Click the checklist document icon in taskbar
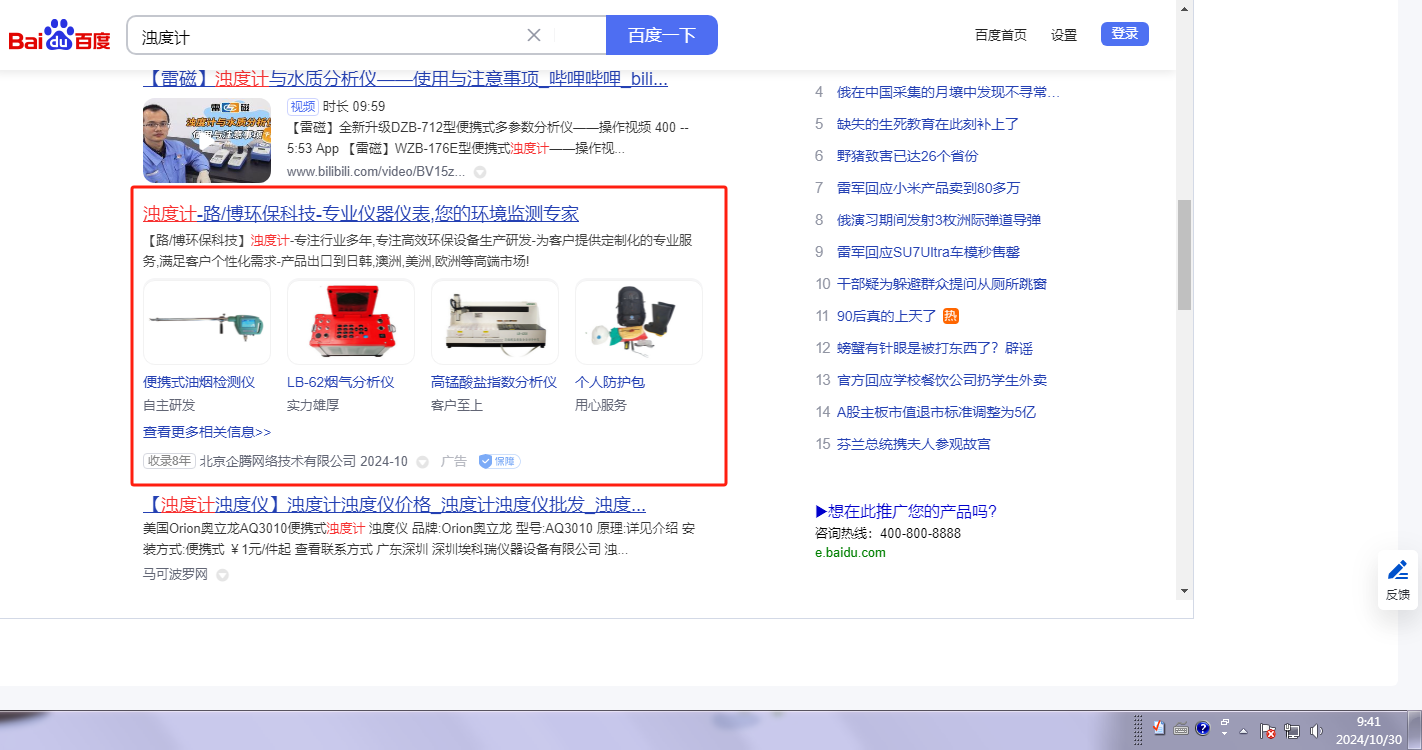 [x=1159, y=728]
